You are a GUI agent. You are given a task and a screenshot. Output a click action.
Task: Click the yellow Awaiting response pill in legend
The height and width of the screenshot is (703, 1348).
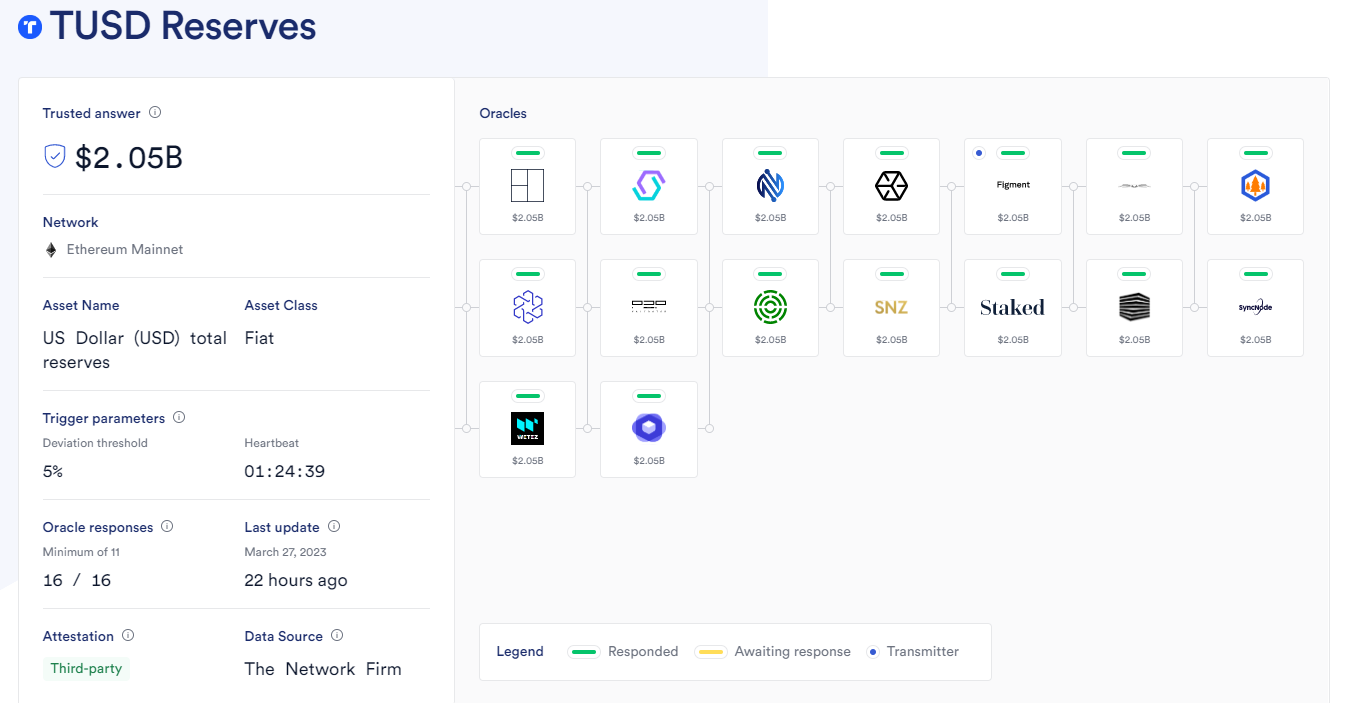(710, 652)
